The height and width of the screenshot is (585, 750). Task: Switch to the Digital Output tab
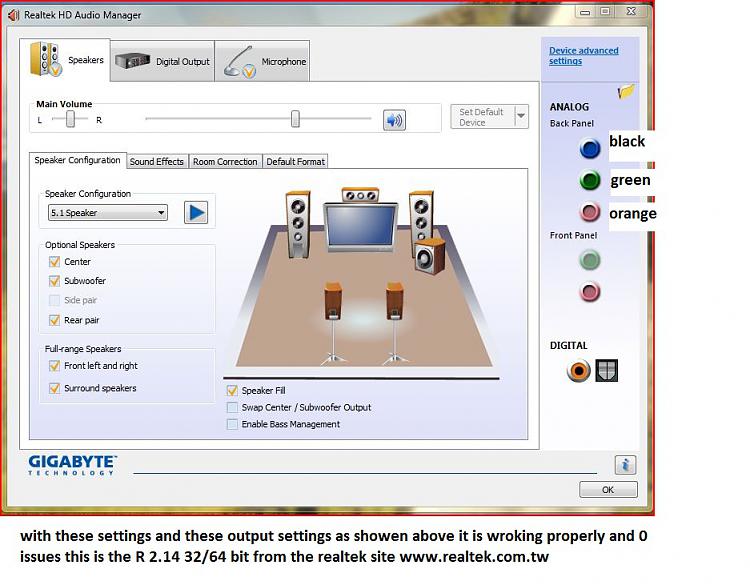[163, 61]
